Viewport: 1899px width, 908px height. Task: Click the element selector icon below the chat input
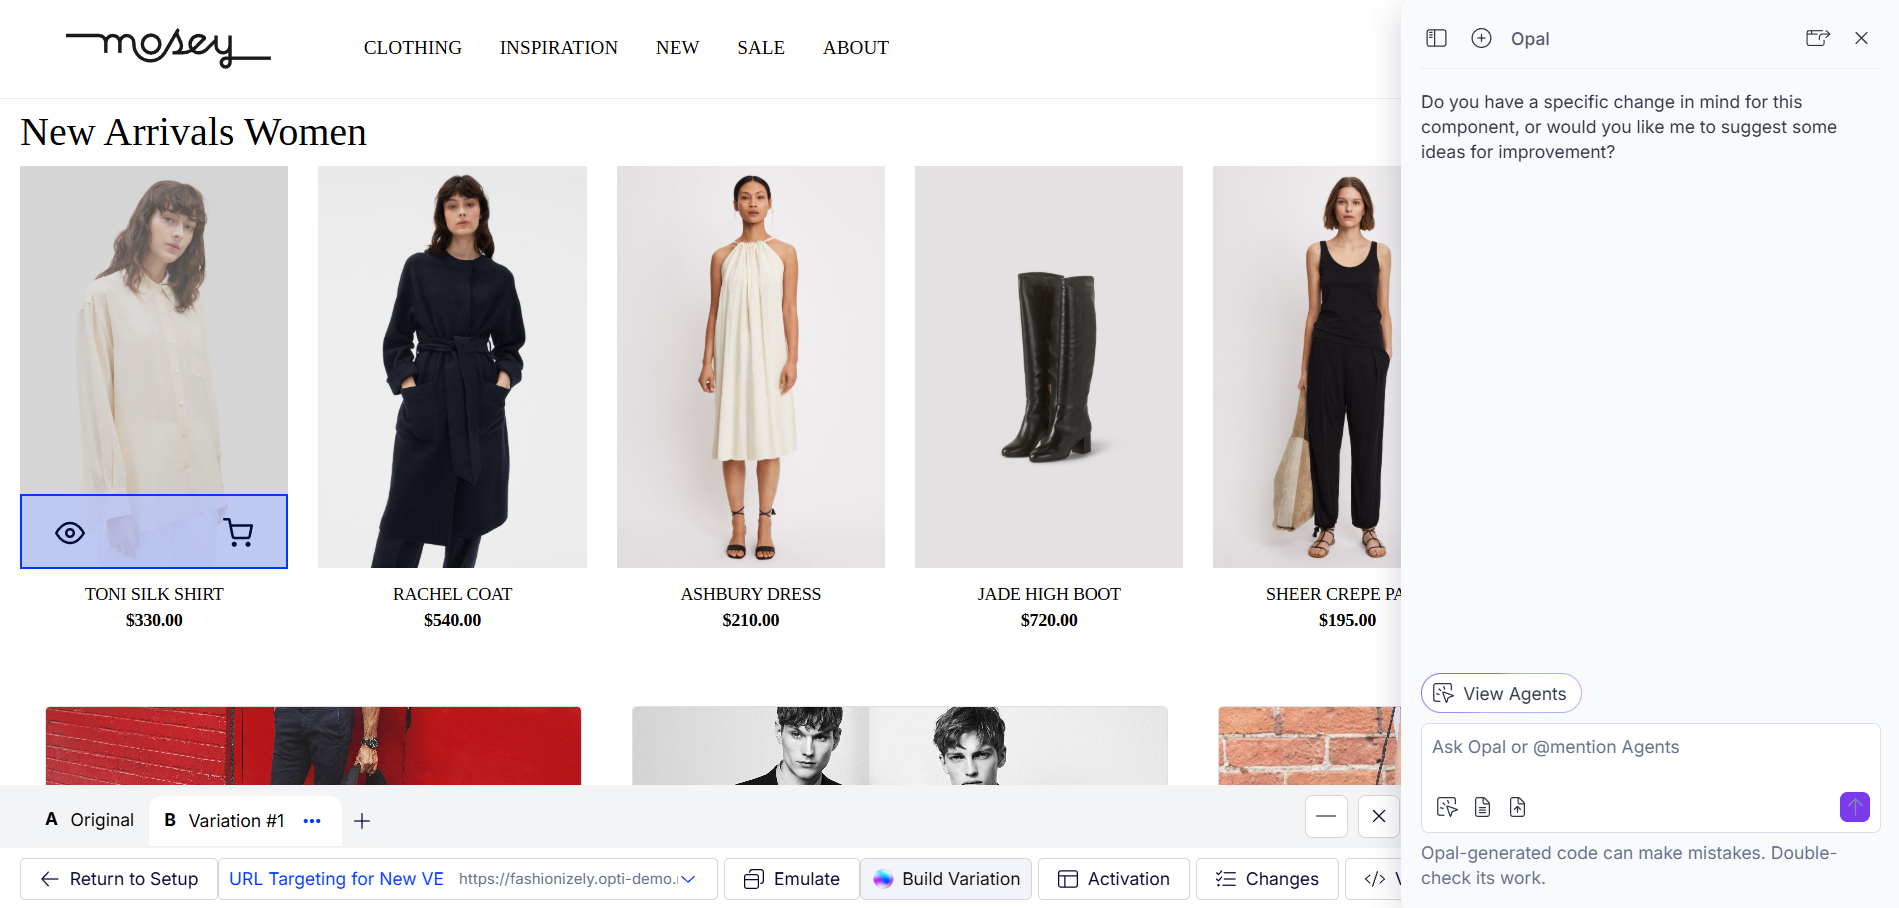click(1446, 807)
